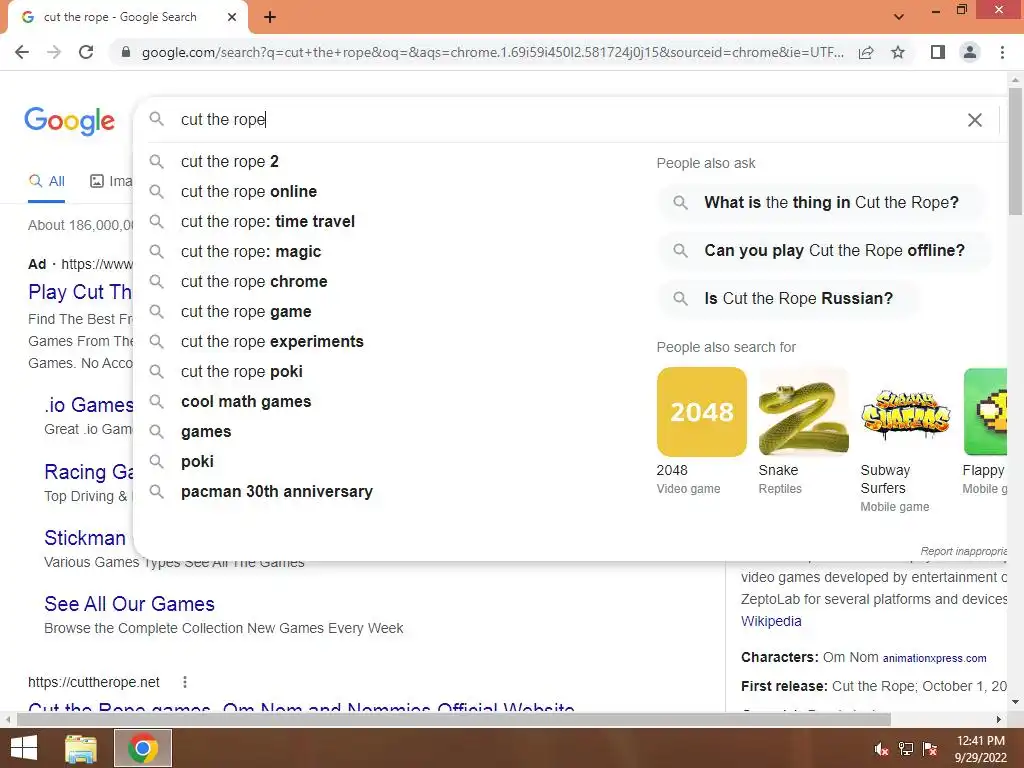The width and height of the screenshot is (1024, 768).
Task: Click the scroll right arrow
Action: [999, 720]
